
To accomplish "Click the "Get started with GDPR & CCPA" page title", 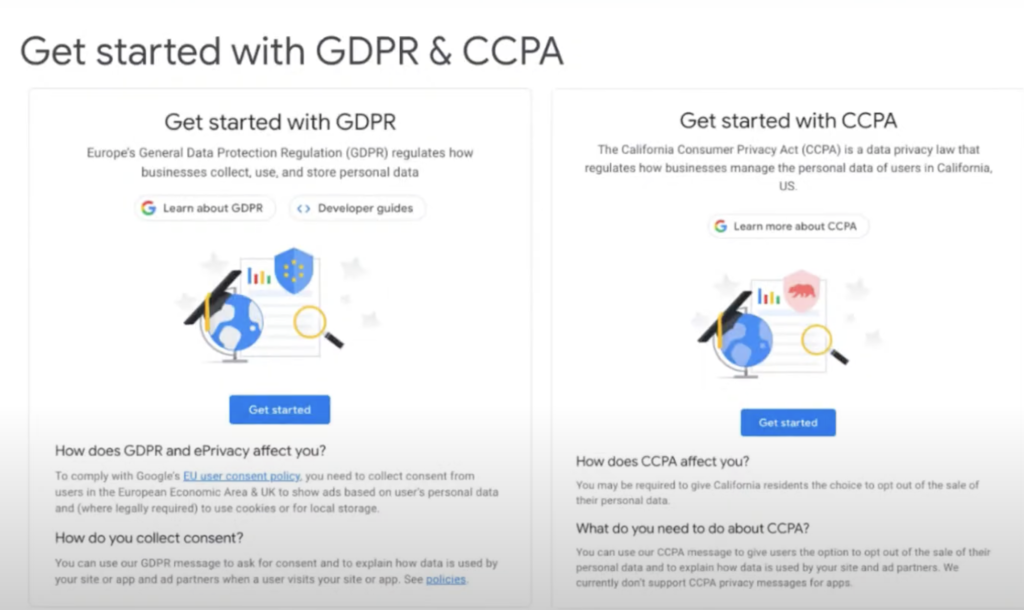I will (x=291, y=50).
